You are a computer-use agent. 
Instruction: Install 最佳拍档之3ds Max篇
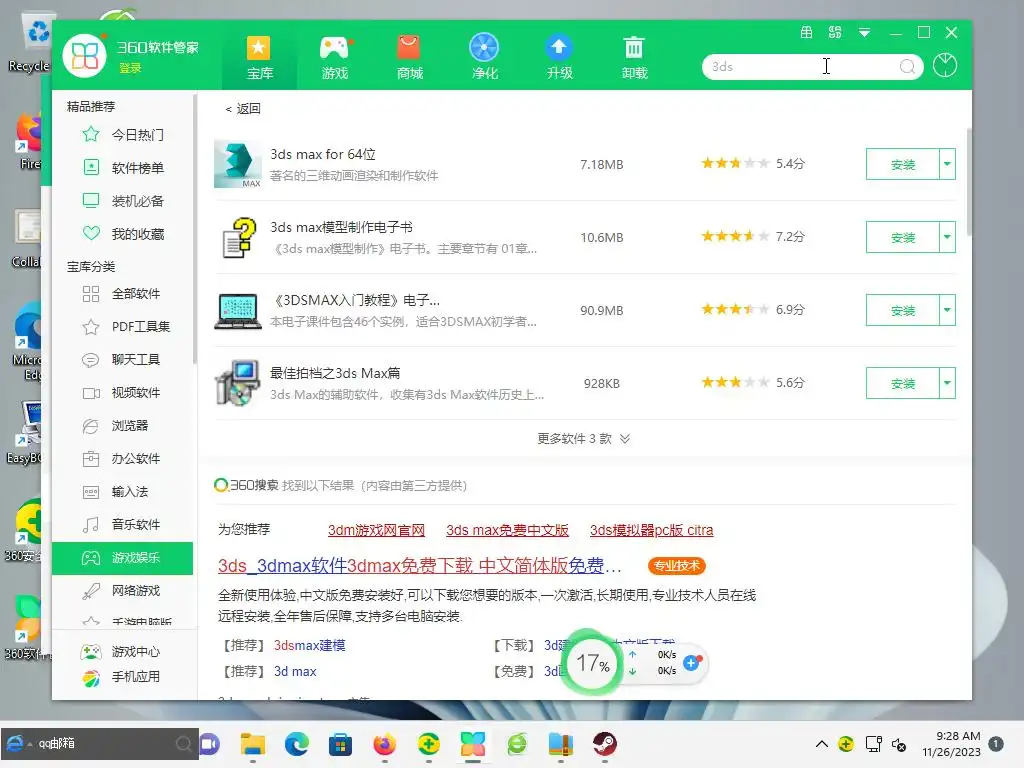[903, 383]
